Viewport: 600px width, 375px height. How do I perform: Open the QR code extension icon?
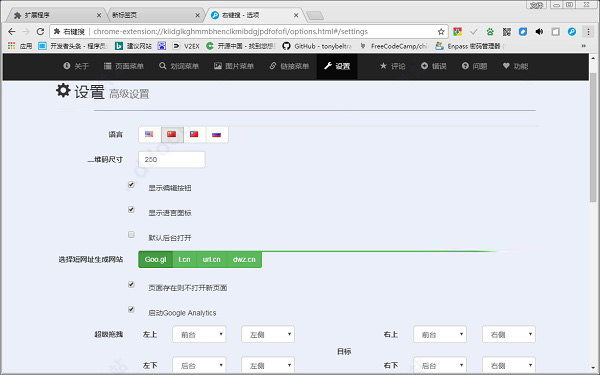(x=507, y=32)
